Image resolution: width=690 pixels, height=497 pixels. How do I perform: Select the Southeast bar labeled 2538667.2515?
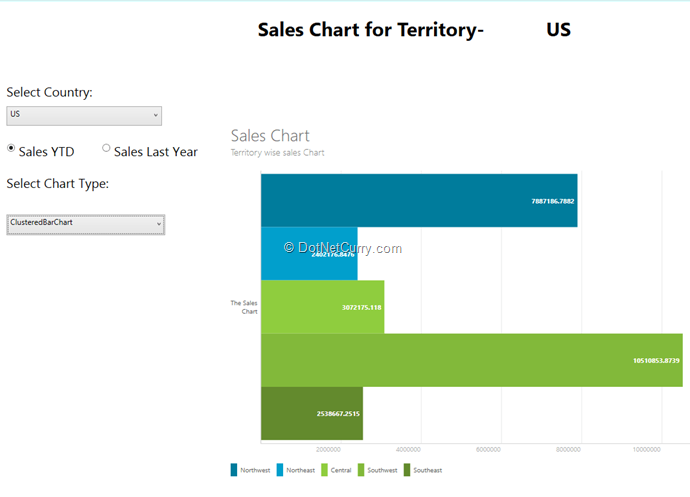point(311,413)
